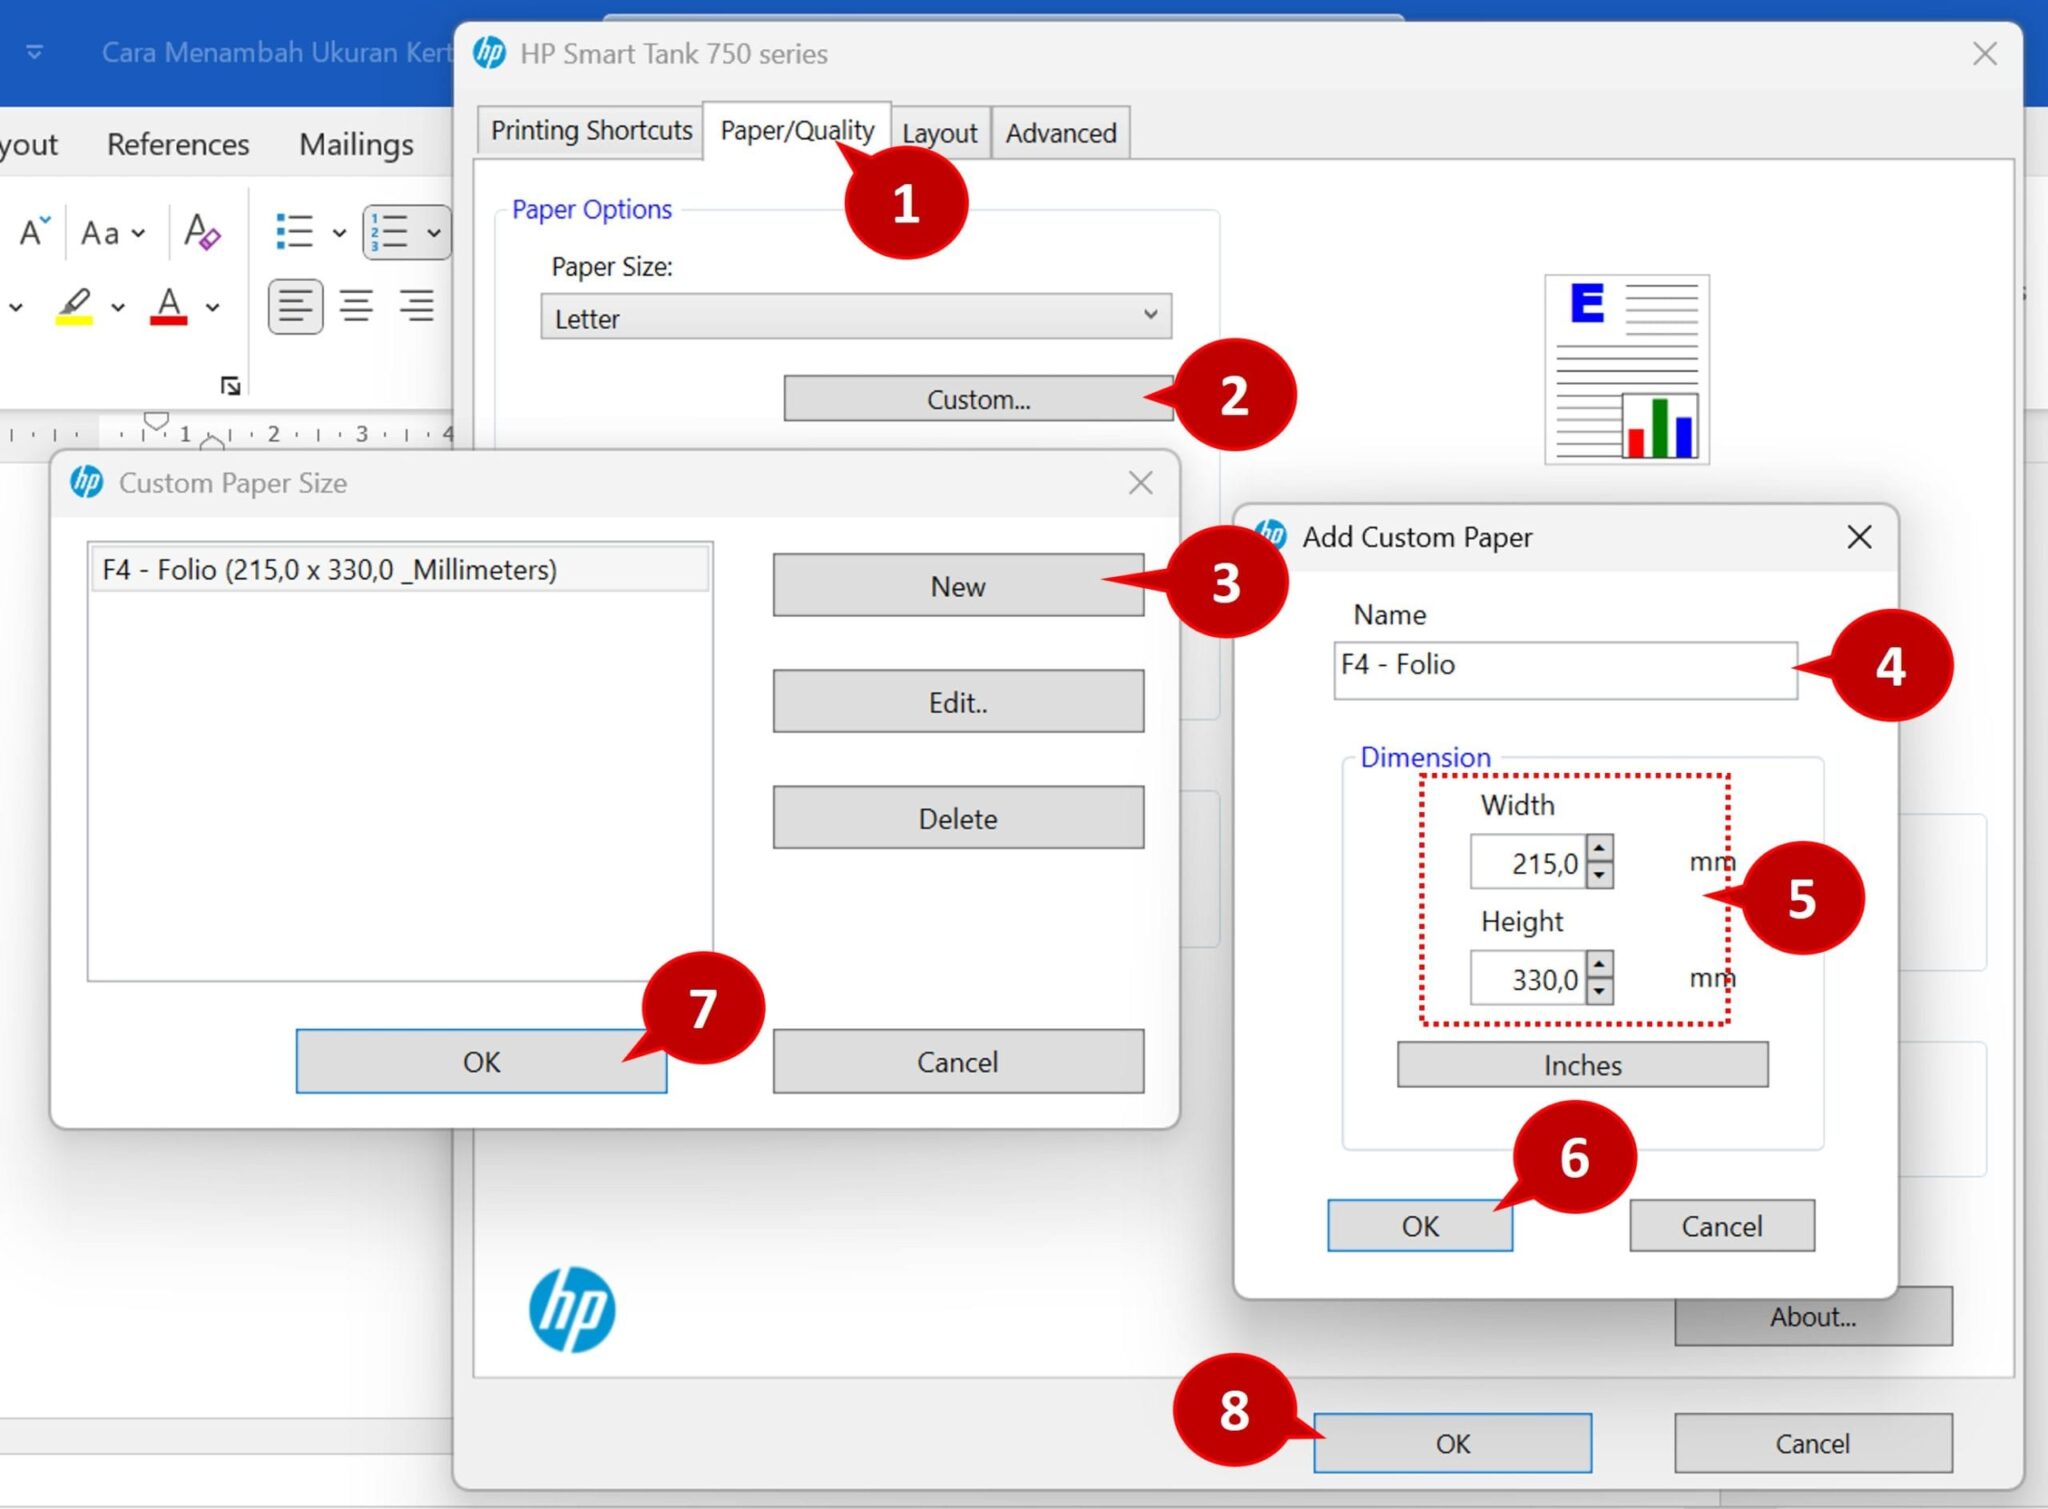Viewport: 2048px width, 1509px height.
Task: Switch to the Layout tab
Action: click(938, 132)
